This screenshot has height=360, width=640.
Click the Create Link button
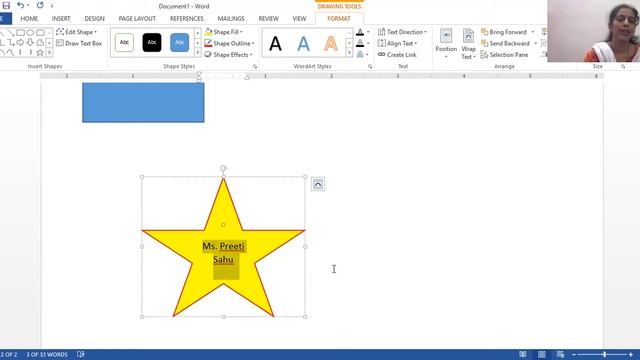tap(397, 54)
